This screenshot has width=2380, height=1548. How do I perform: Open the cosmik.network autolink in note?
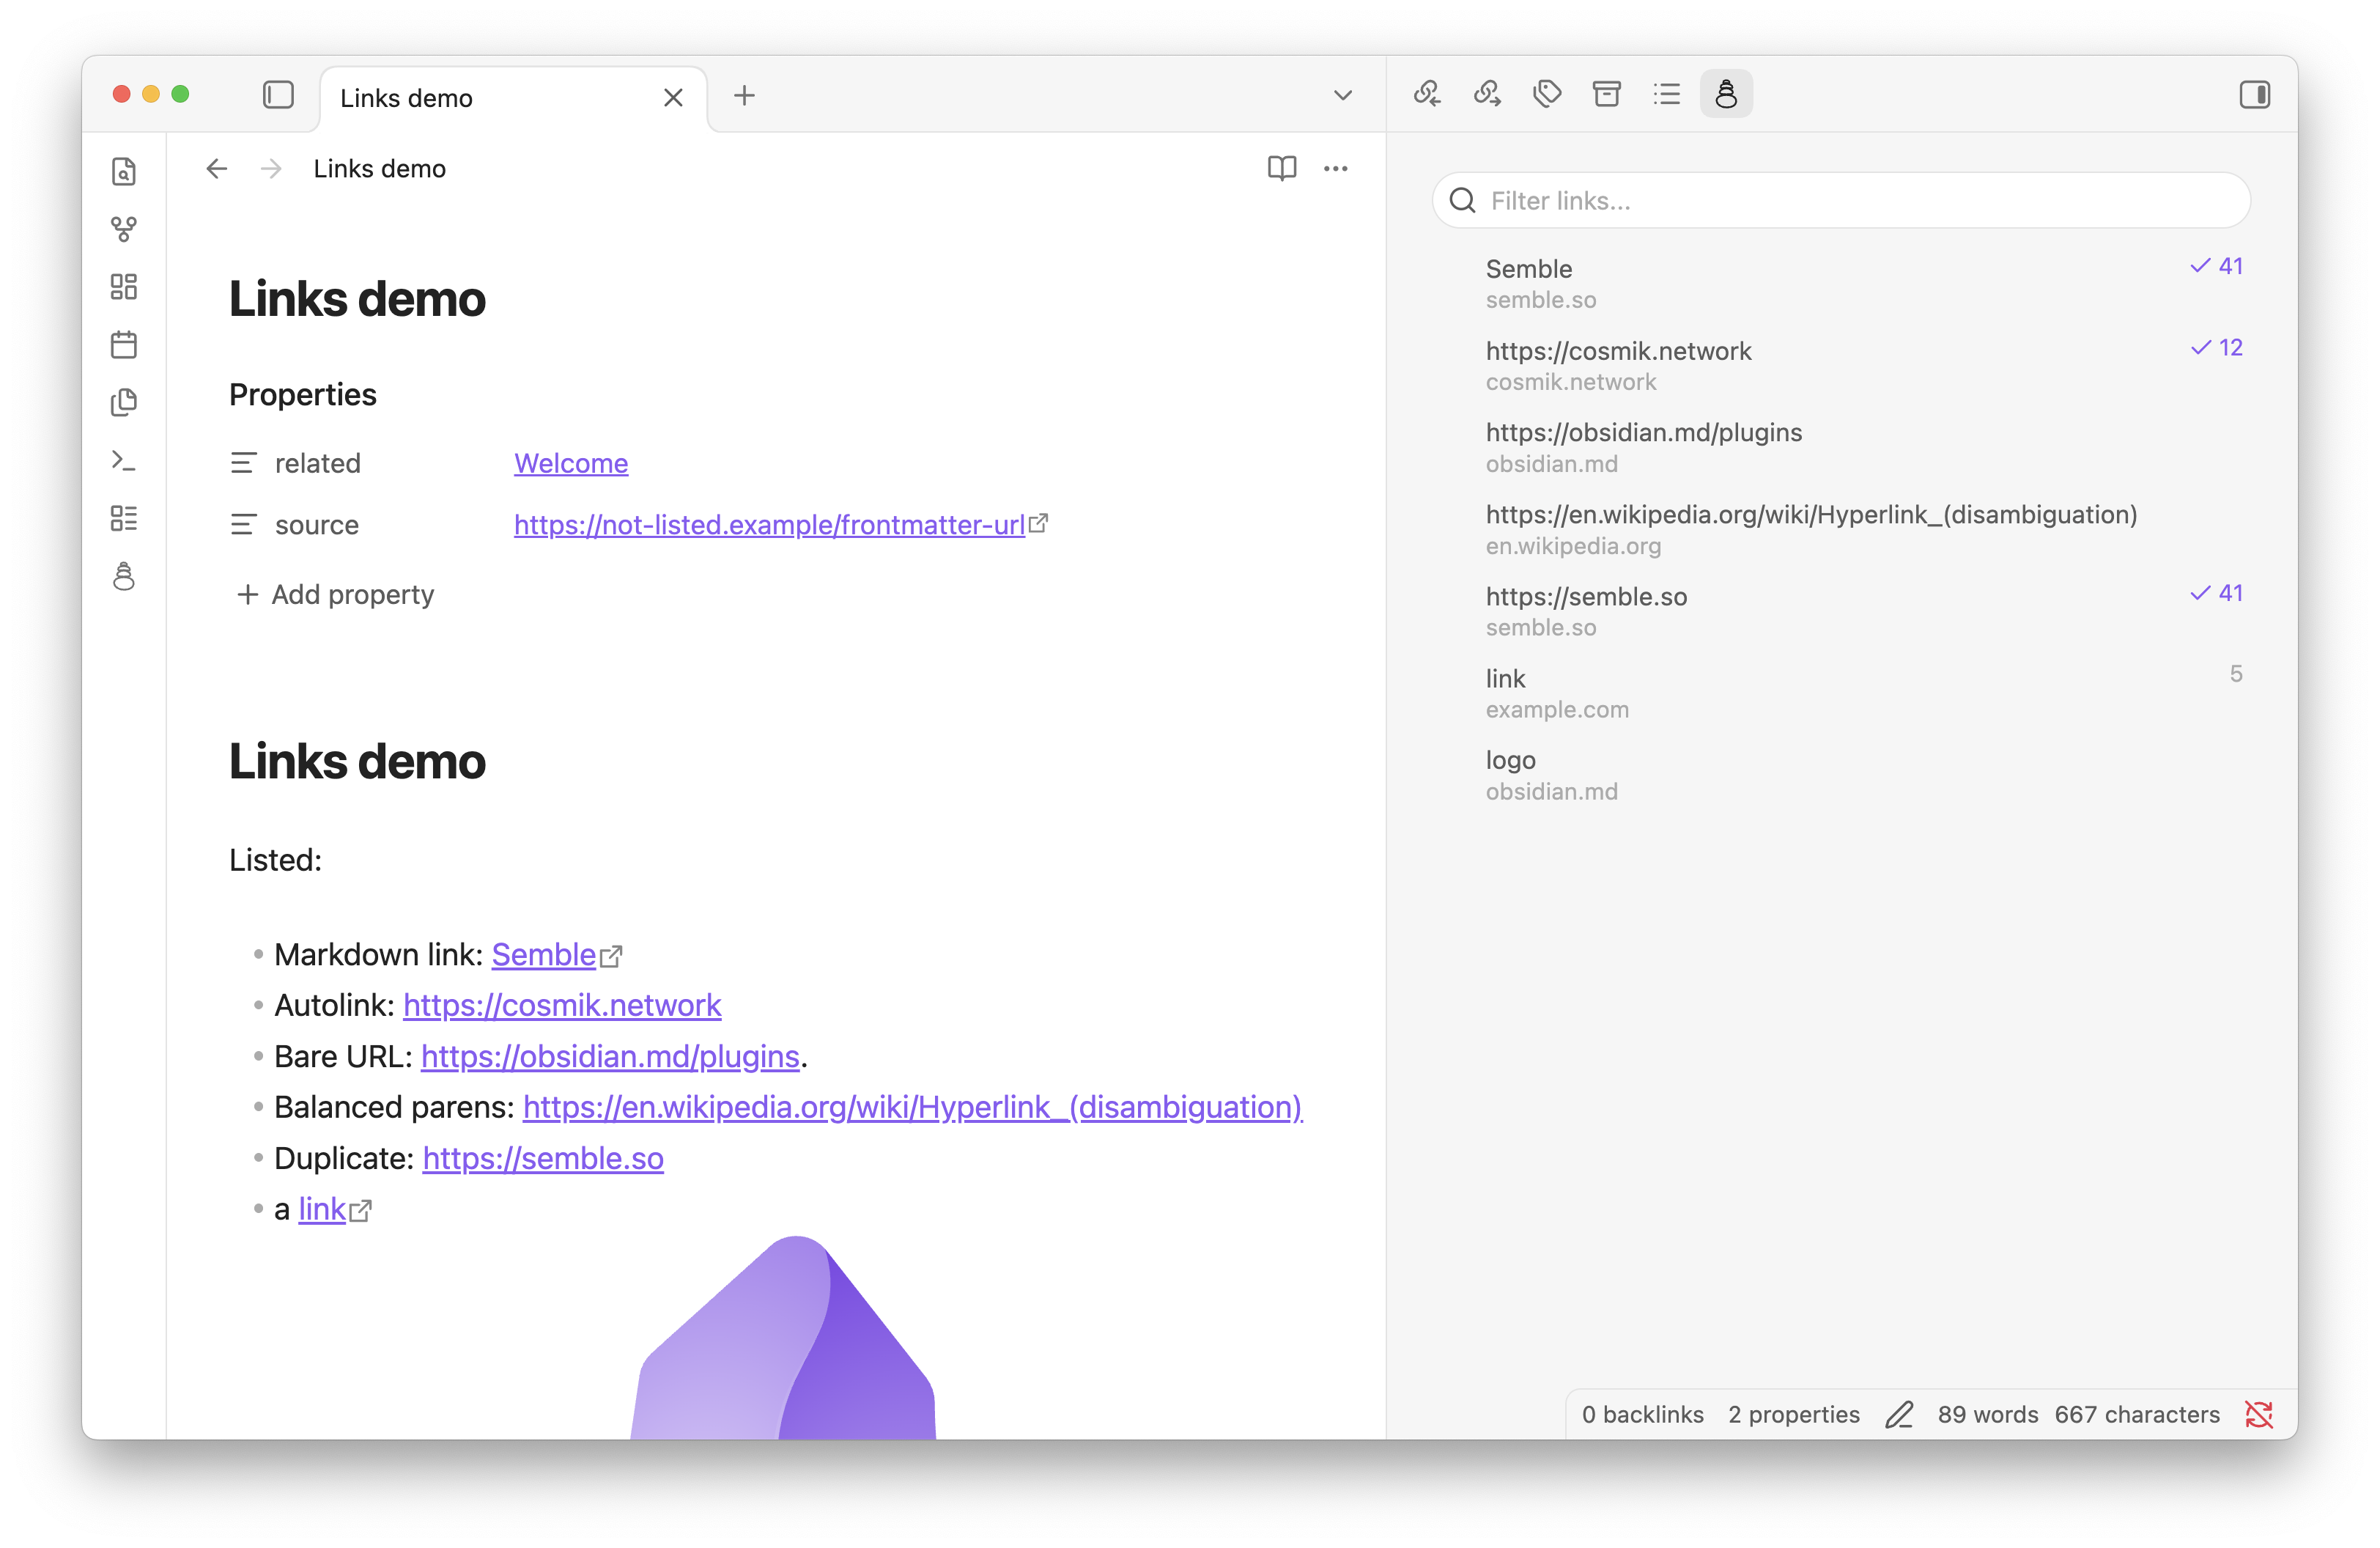(x=562, y=1005)
